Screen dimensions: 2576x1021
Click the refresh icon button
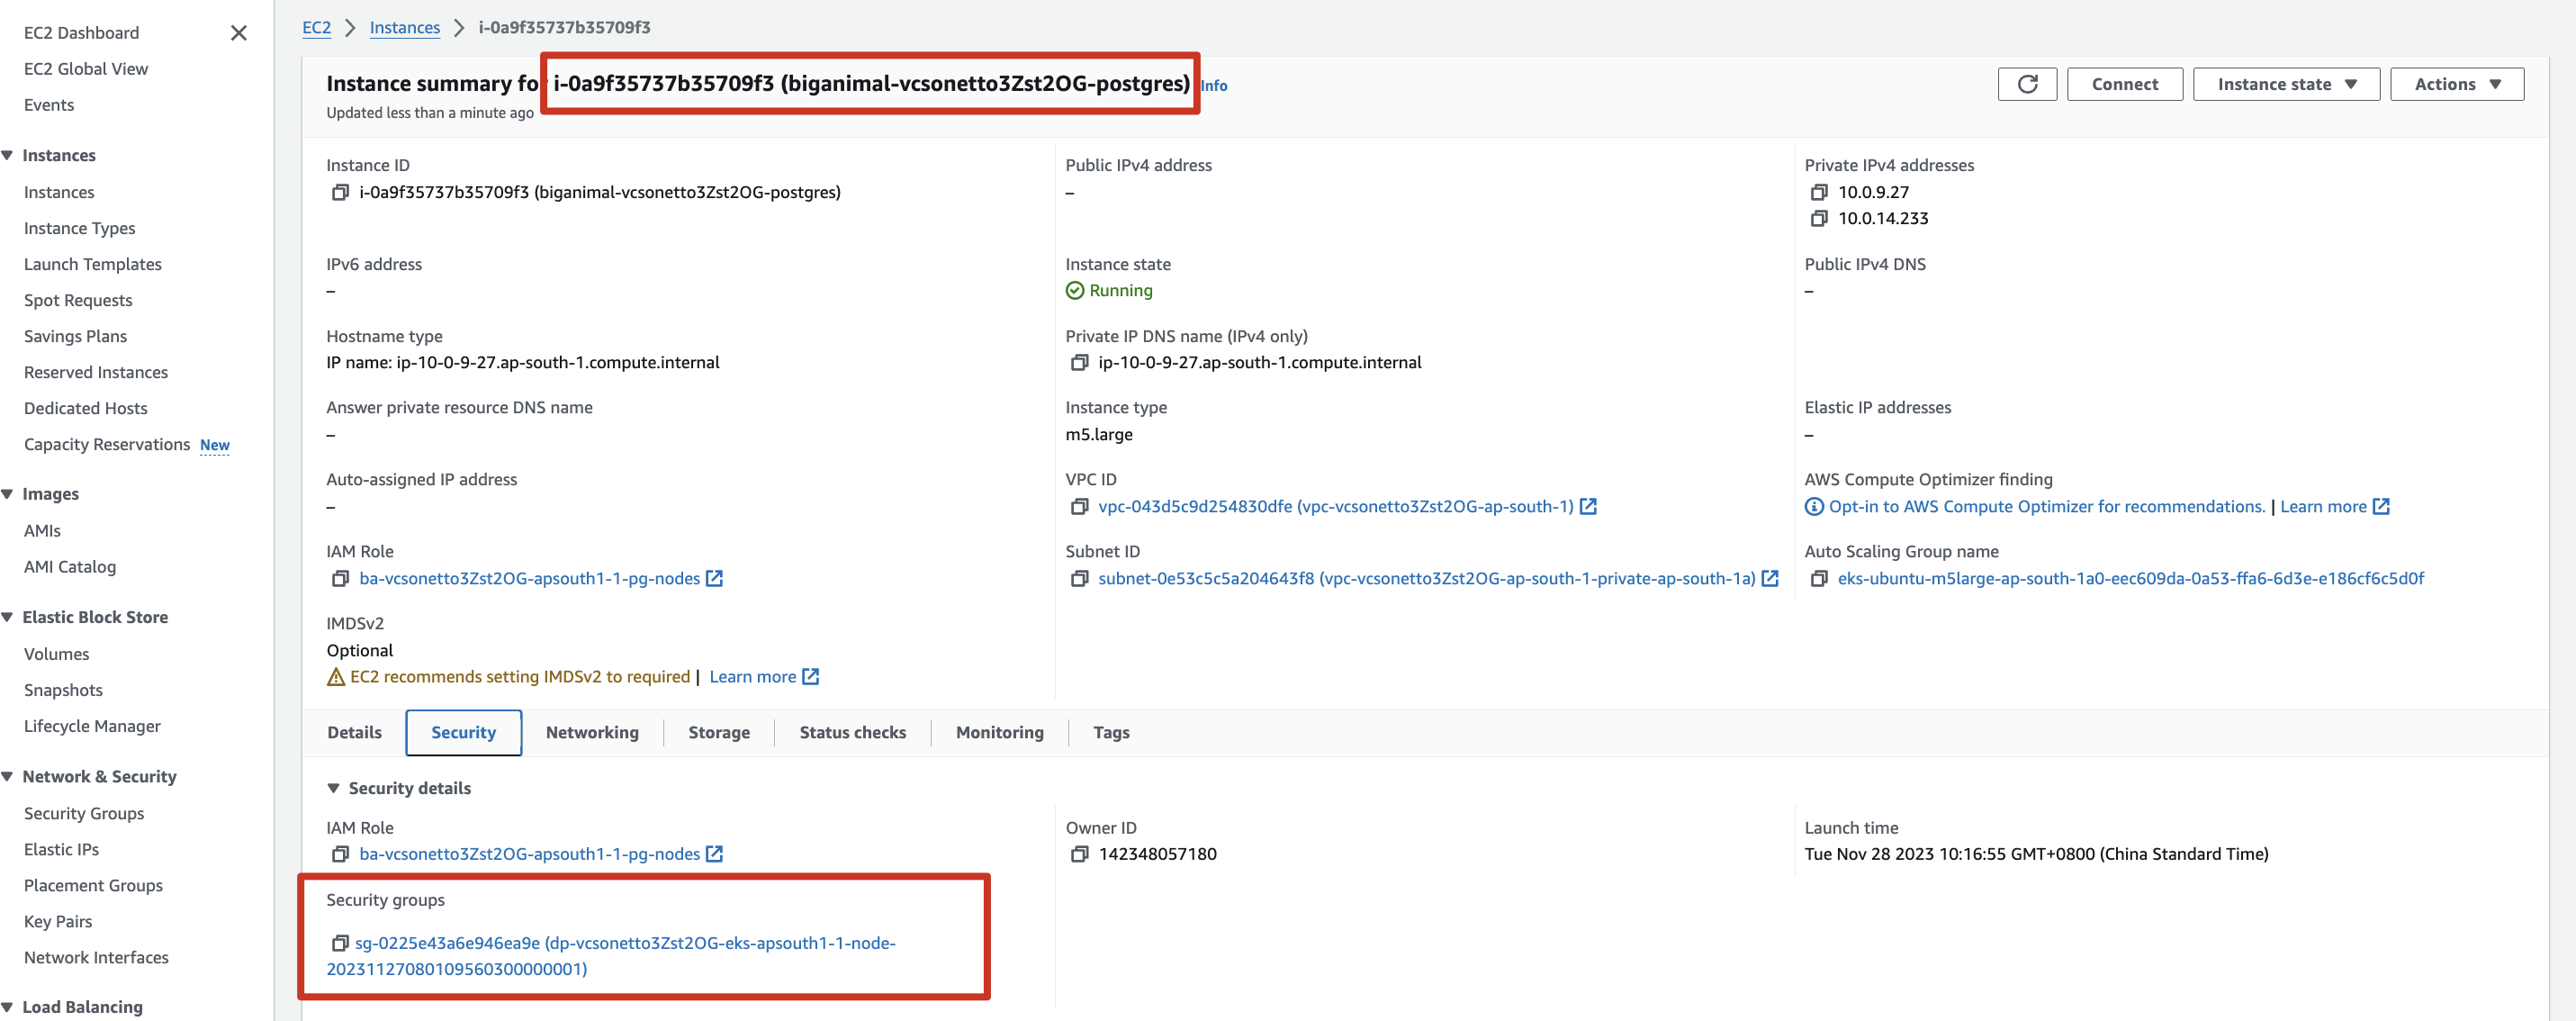[2027, 84]
